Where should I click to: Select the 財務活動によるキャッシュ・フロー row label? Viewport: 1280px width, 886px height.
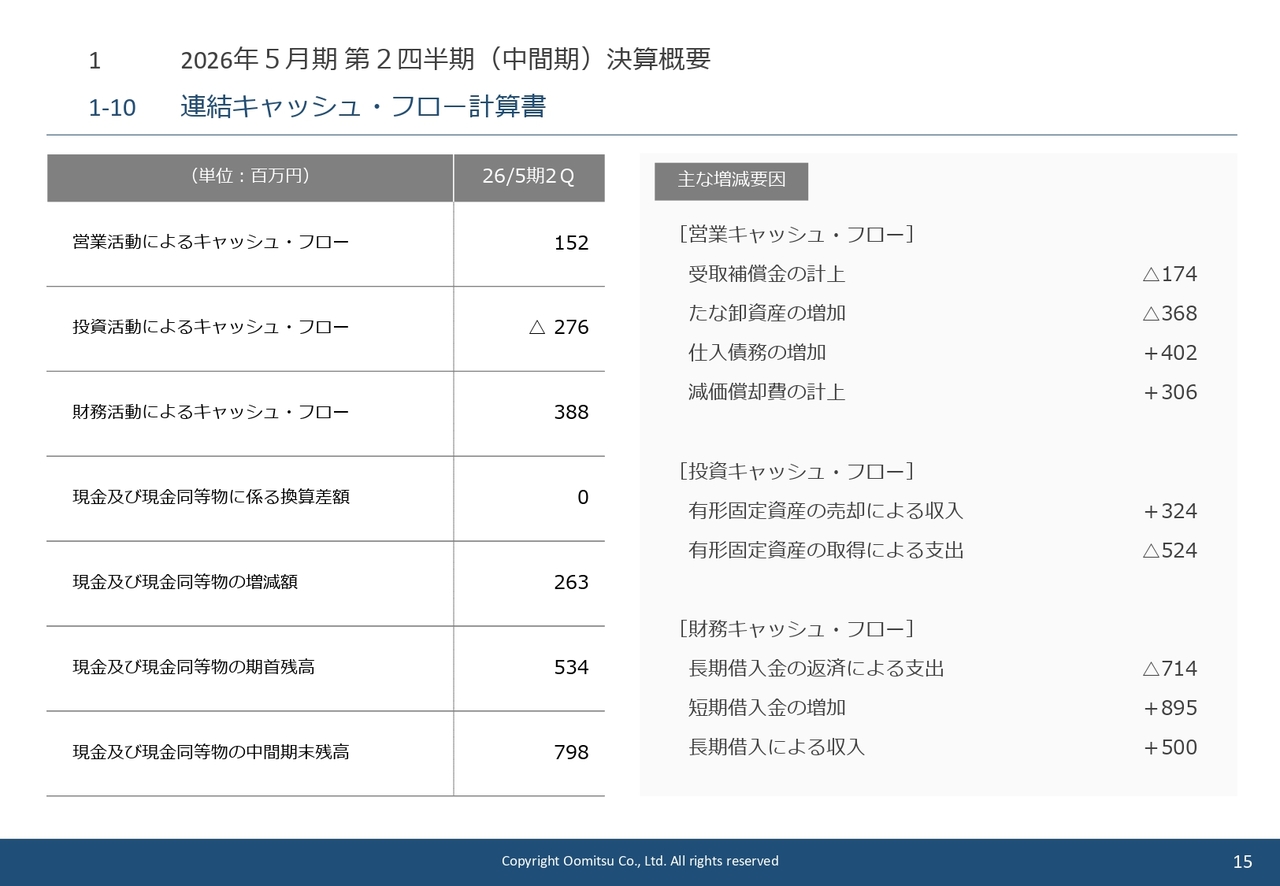coord(211,412)
